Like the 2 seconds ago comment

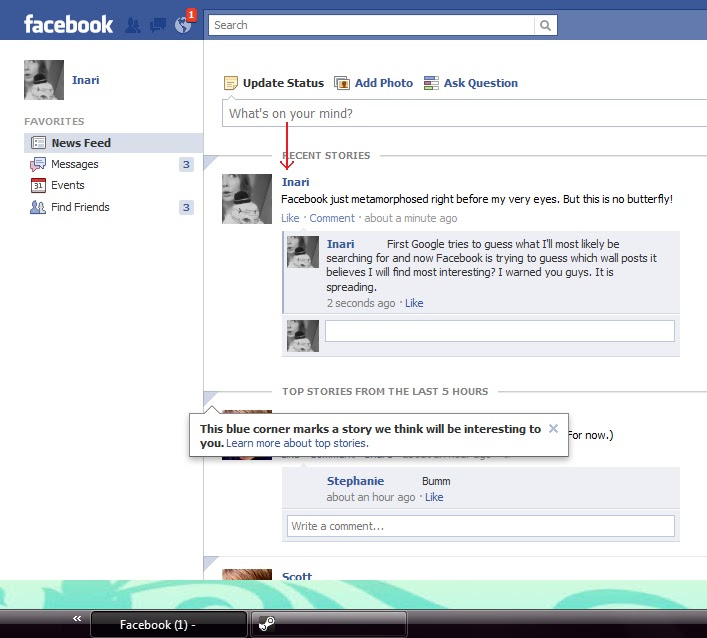pyautogui.click(x=414, y=303)
